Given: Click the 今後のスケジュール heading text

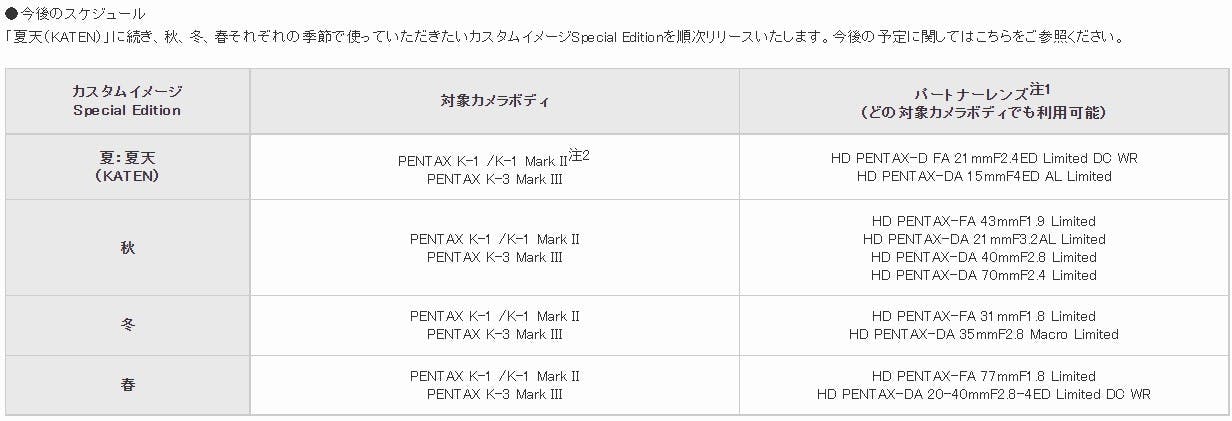Looking at the screenshot, I should click(83, 14).
